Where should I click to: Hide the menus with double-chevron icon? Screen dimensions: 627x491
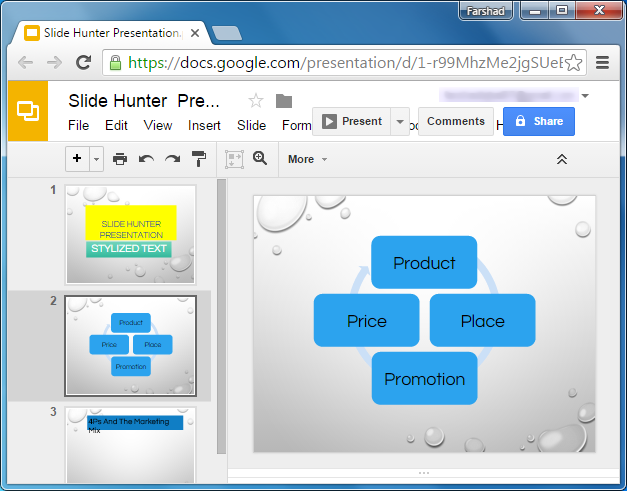(561, 159)
